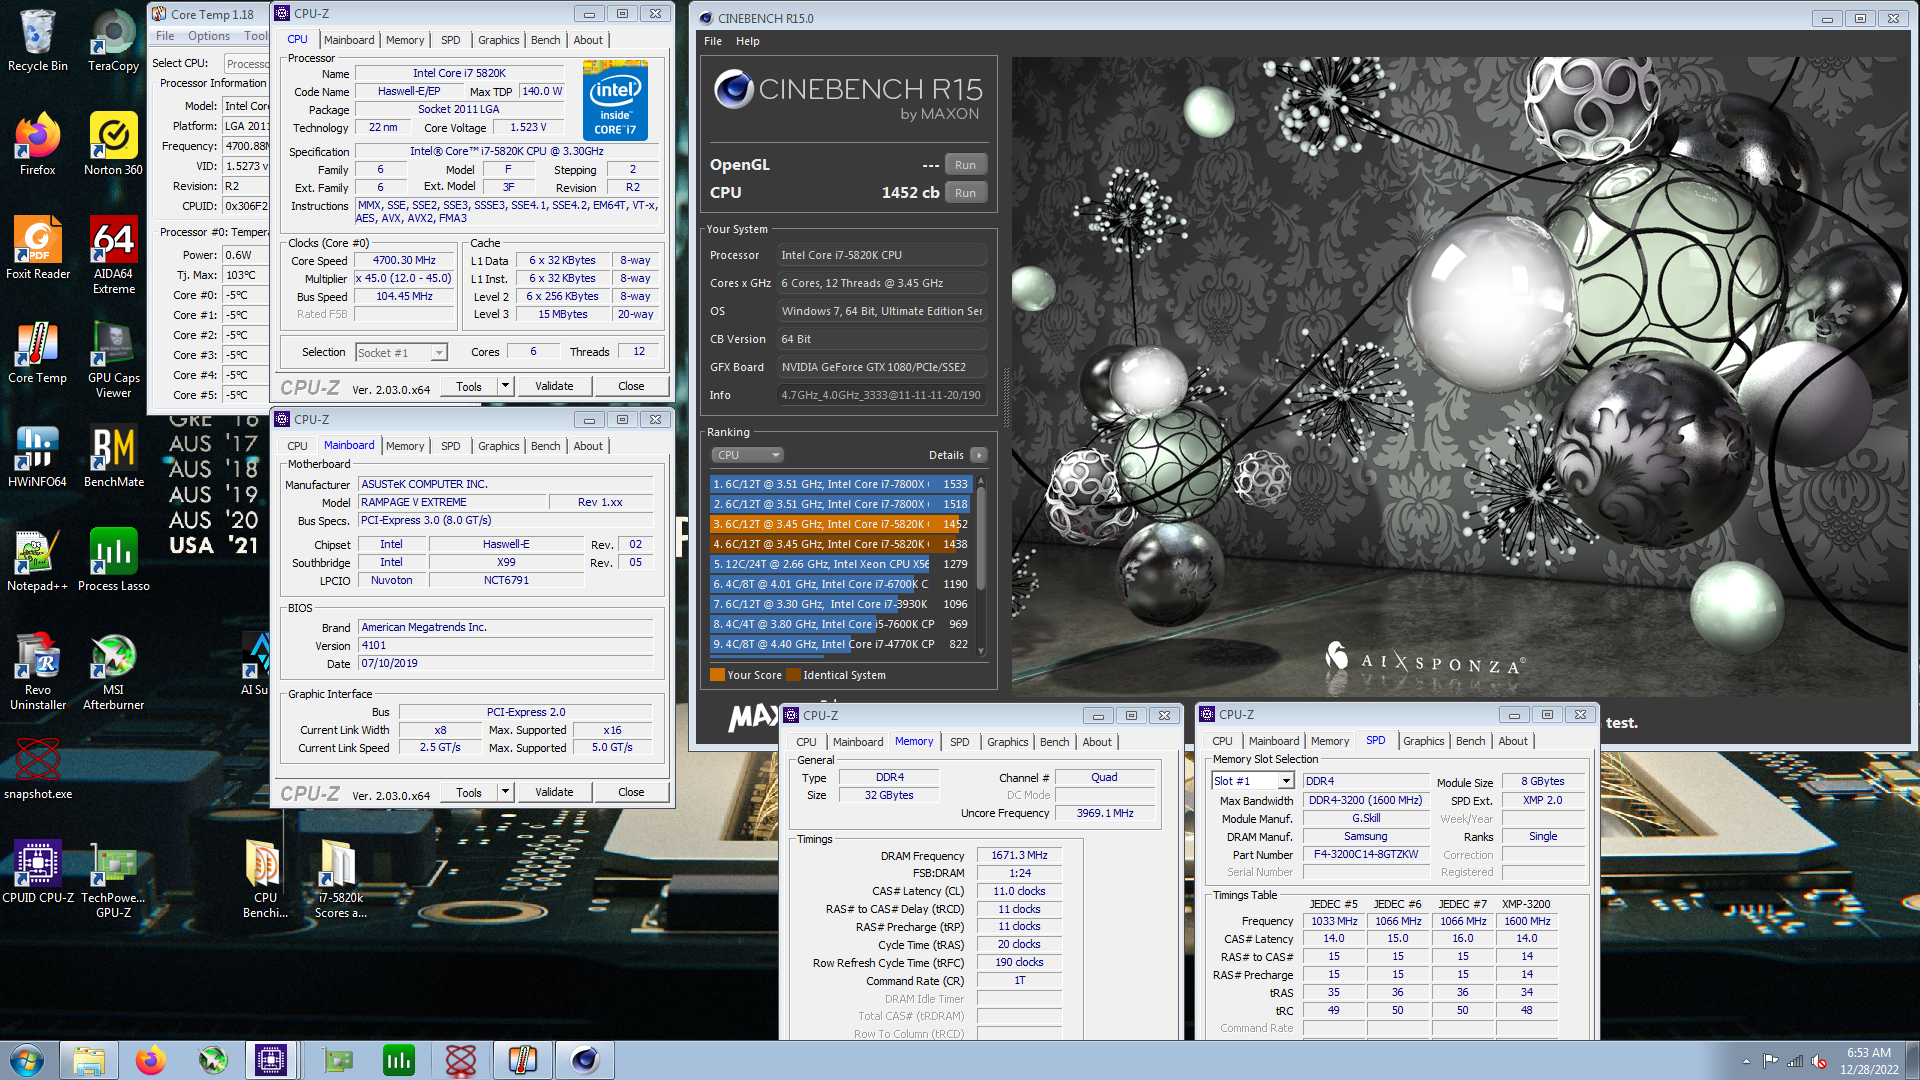Viewport: 1920px width, 1080px height.
Task: Open the File menu in Cinebench
Action: (x=712, y=41)
